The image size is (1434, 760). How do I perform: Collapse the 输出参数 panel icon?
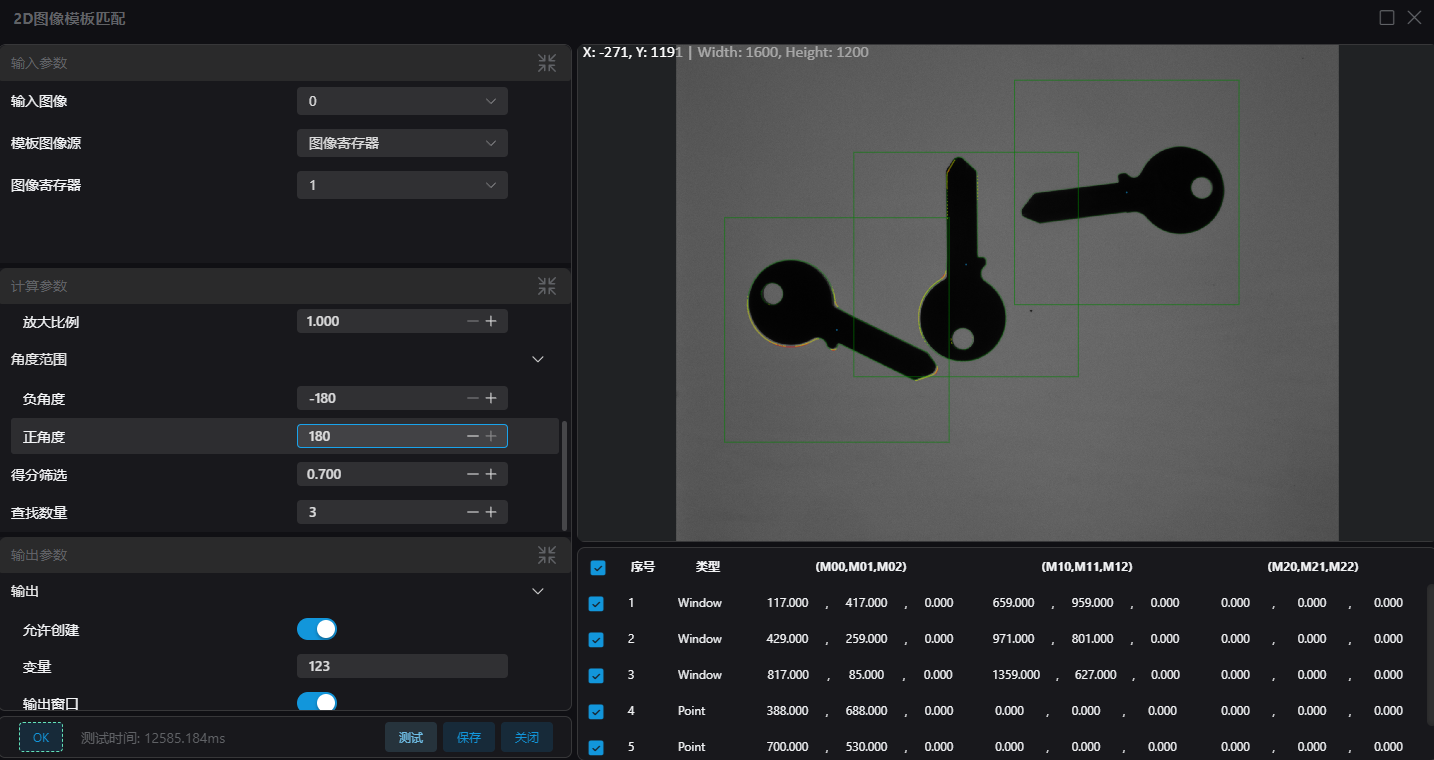click(x=547, y=555)
